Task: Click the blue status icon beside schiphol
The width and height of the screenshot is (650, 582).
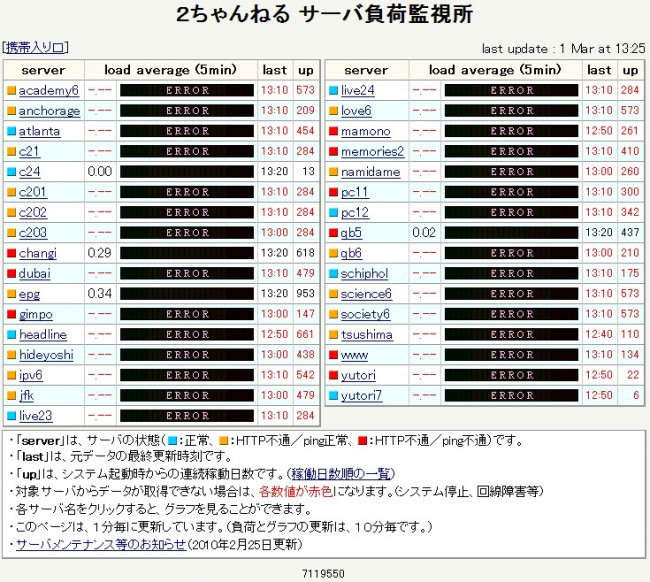Action: (x=333, y=273)
